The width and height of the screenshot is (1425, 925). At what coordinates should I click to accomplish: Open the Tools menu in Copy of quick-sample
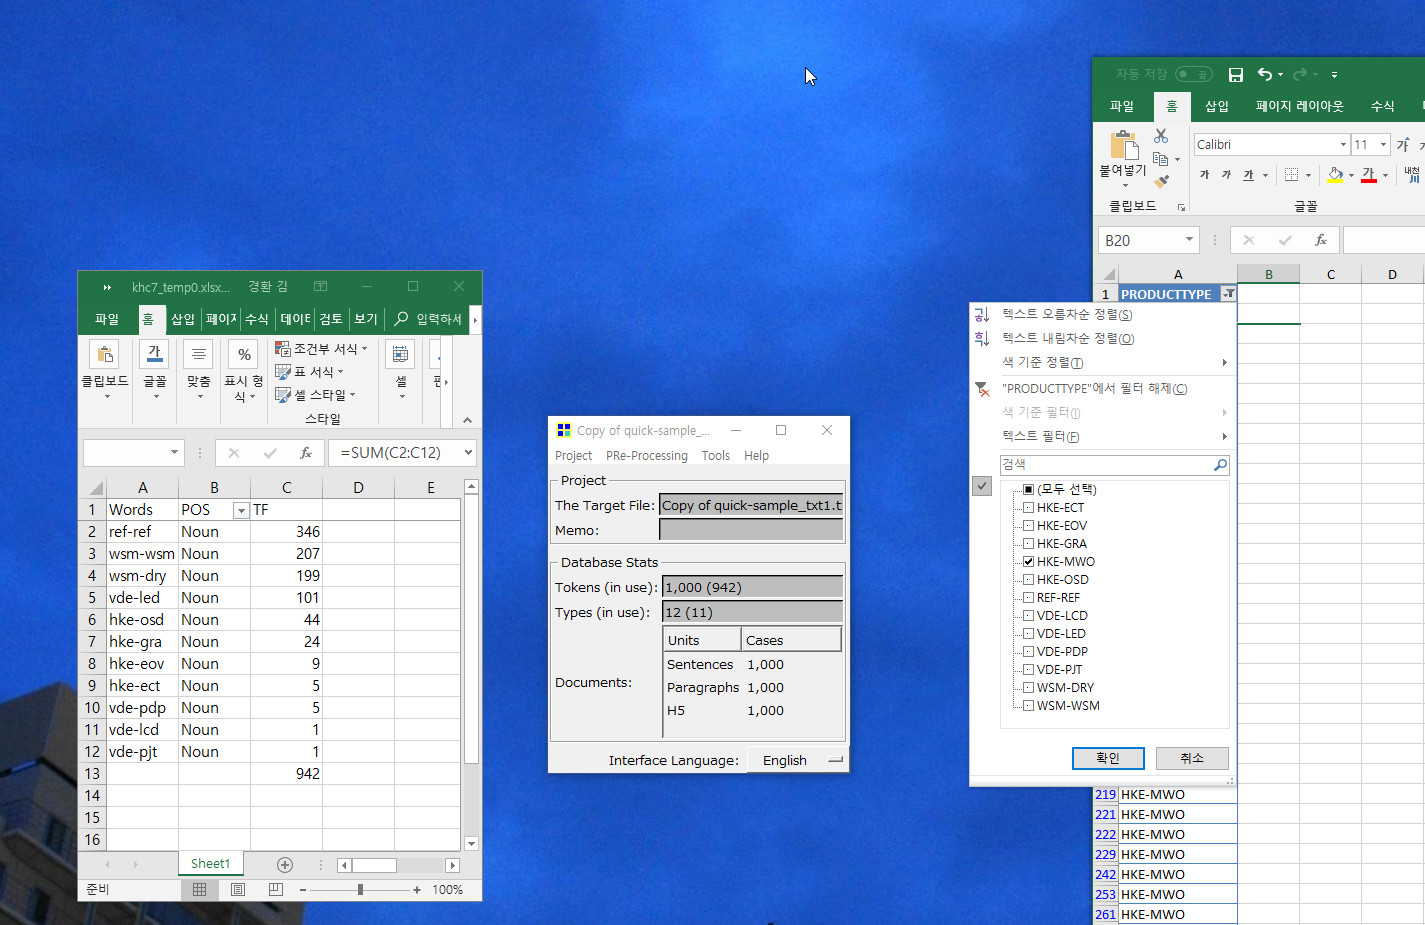pyautogui.click(x=716, y=456)
